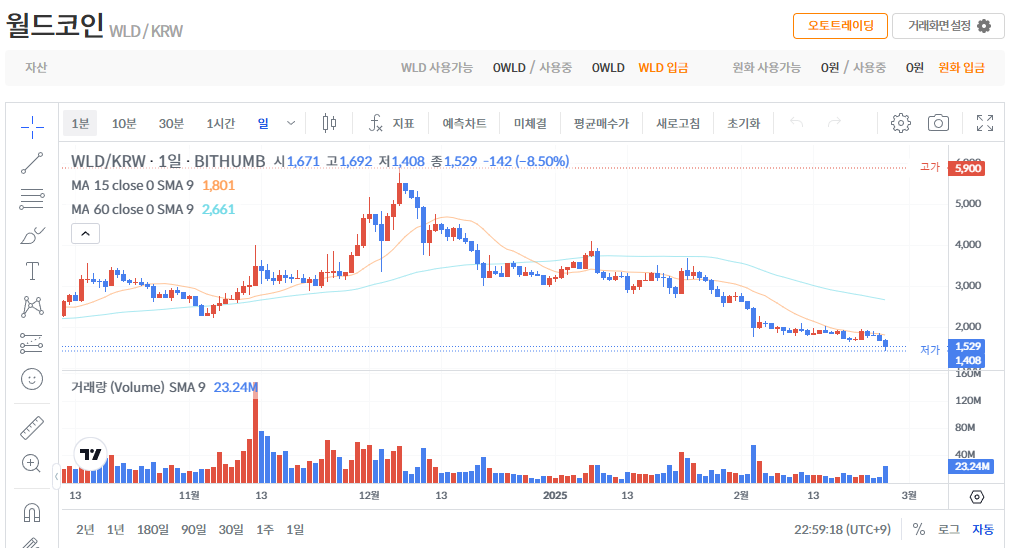This screenshot has width=1018, height=548.
Task: Open the 22:59:18 (UTC+9) timezone selector
Action: (x=842, y=529)
